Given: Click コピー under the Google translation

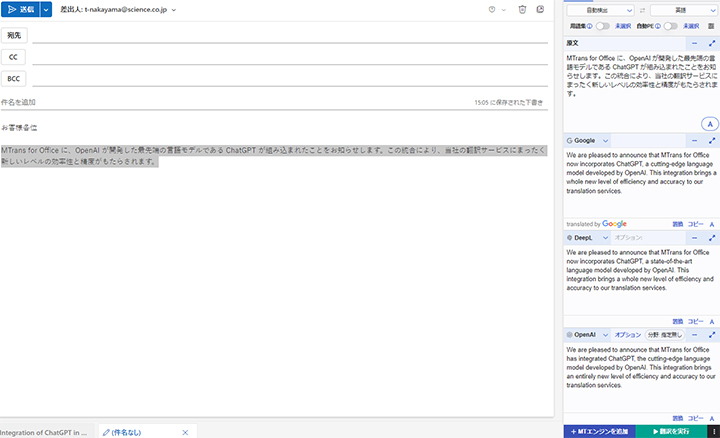Looking at the screenshot, I should click(695, 224).
